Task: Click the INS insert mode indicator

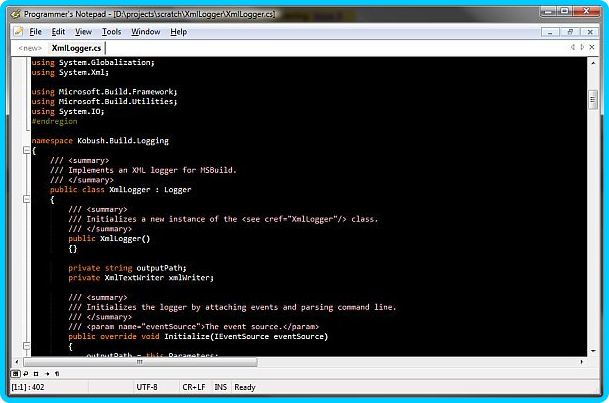Action: click(221, 387)
